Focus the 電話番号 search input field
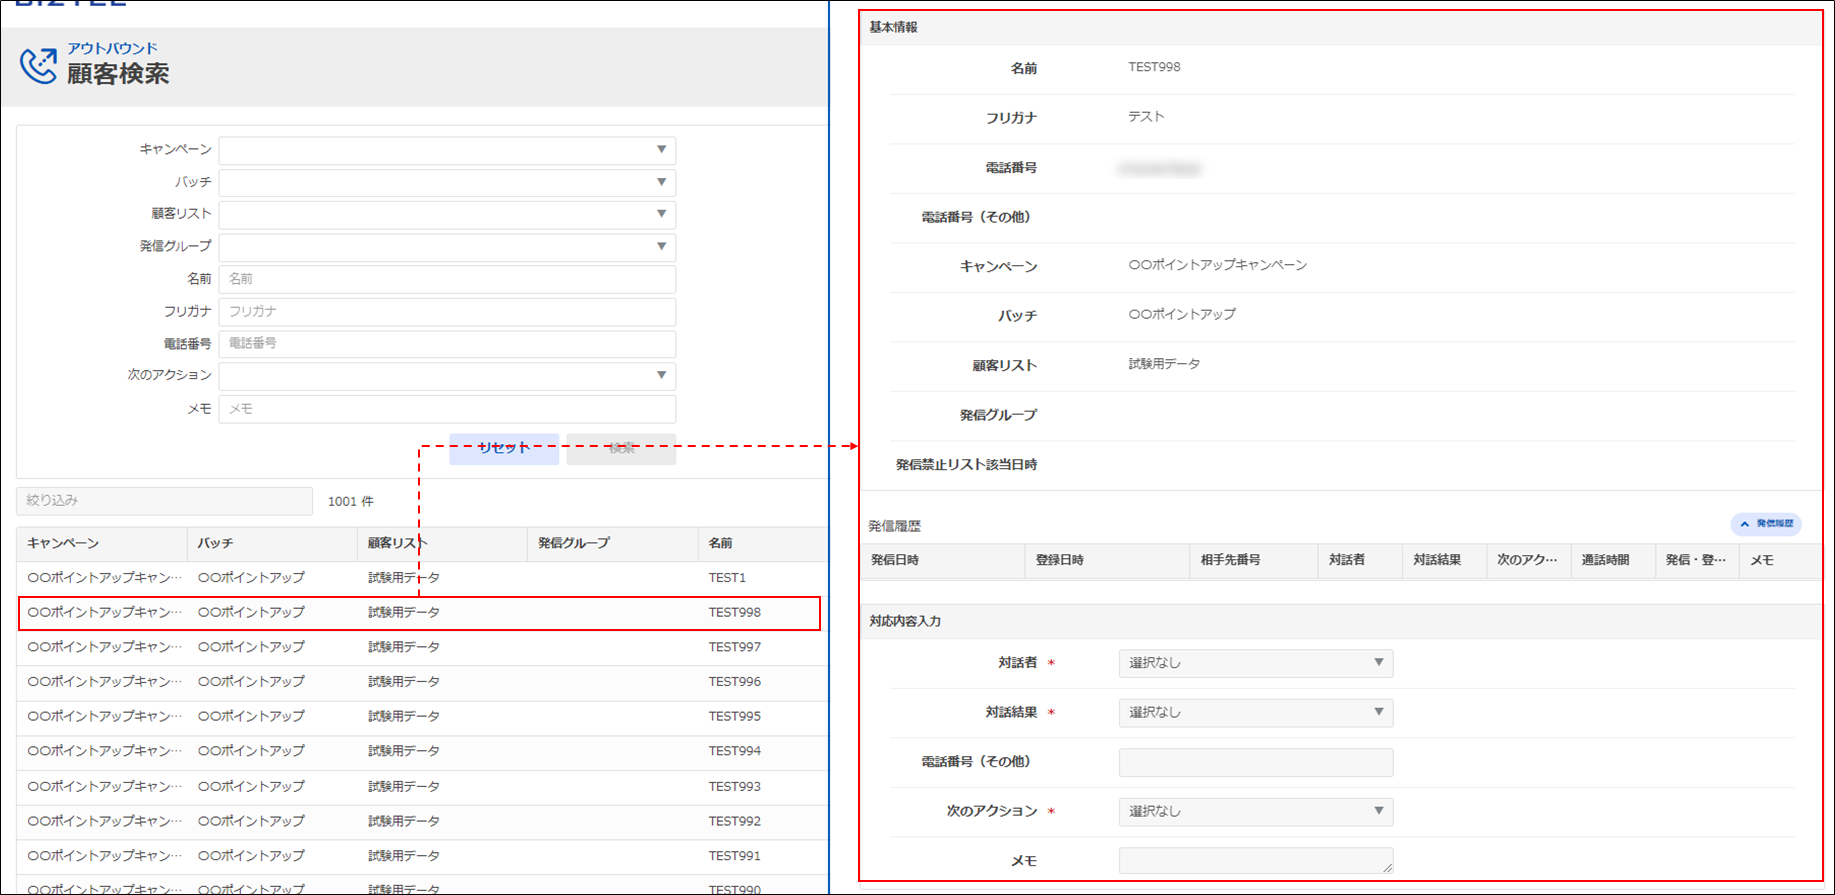 pyautogui.click(x=447, y=343)
